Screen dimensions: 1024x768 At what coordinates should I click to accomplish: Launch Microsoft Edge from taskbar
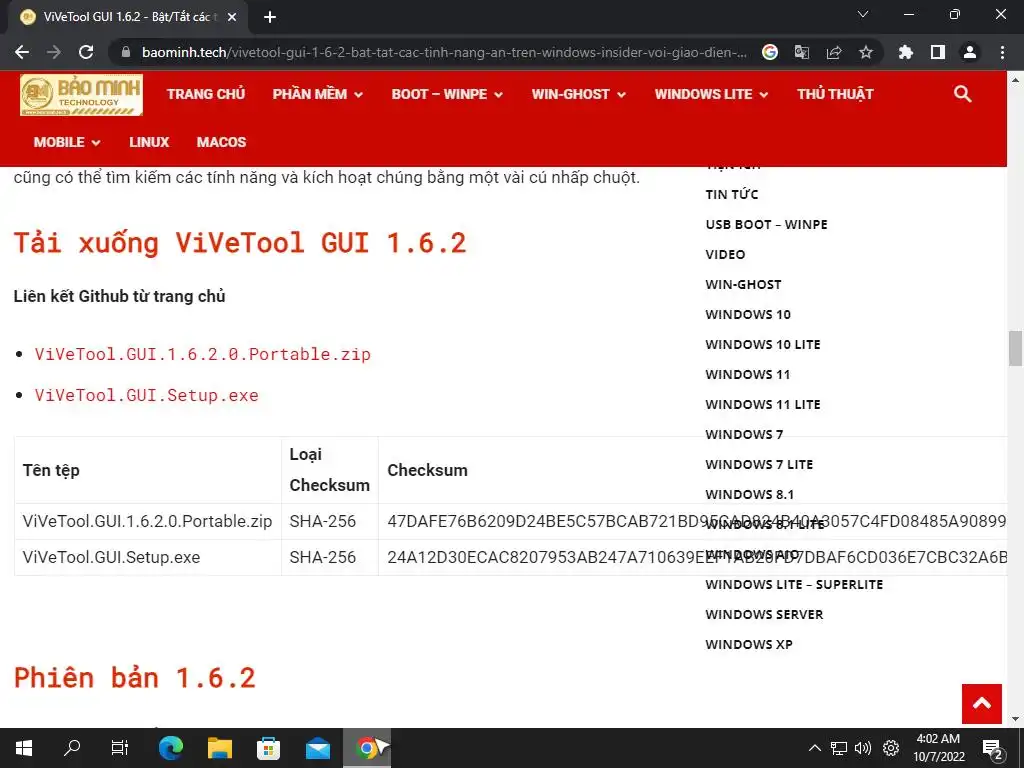click(x=171, y=748)
